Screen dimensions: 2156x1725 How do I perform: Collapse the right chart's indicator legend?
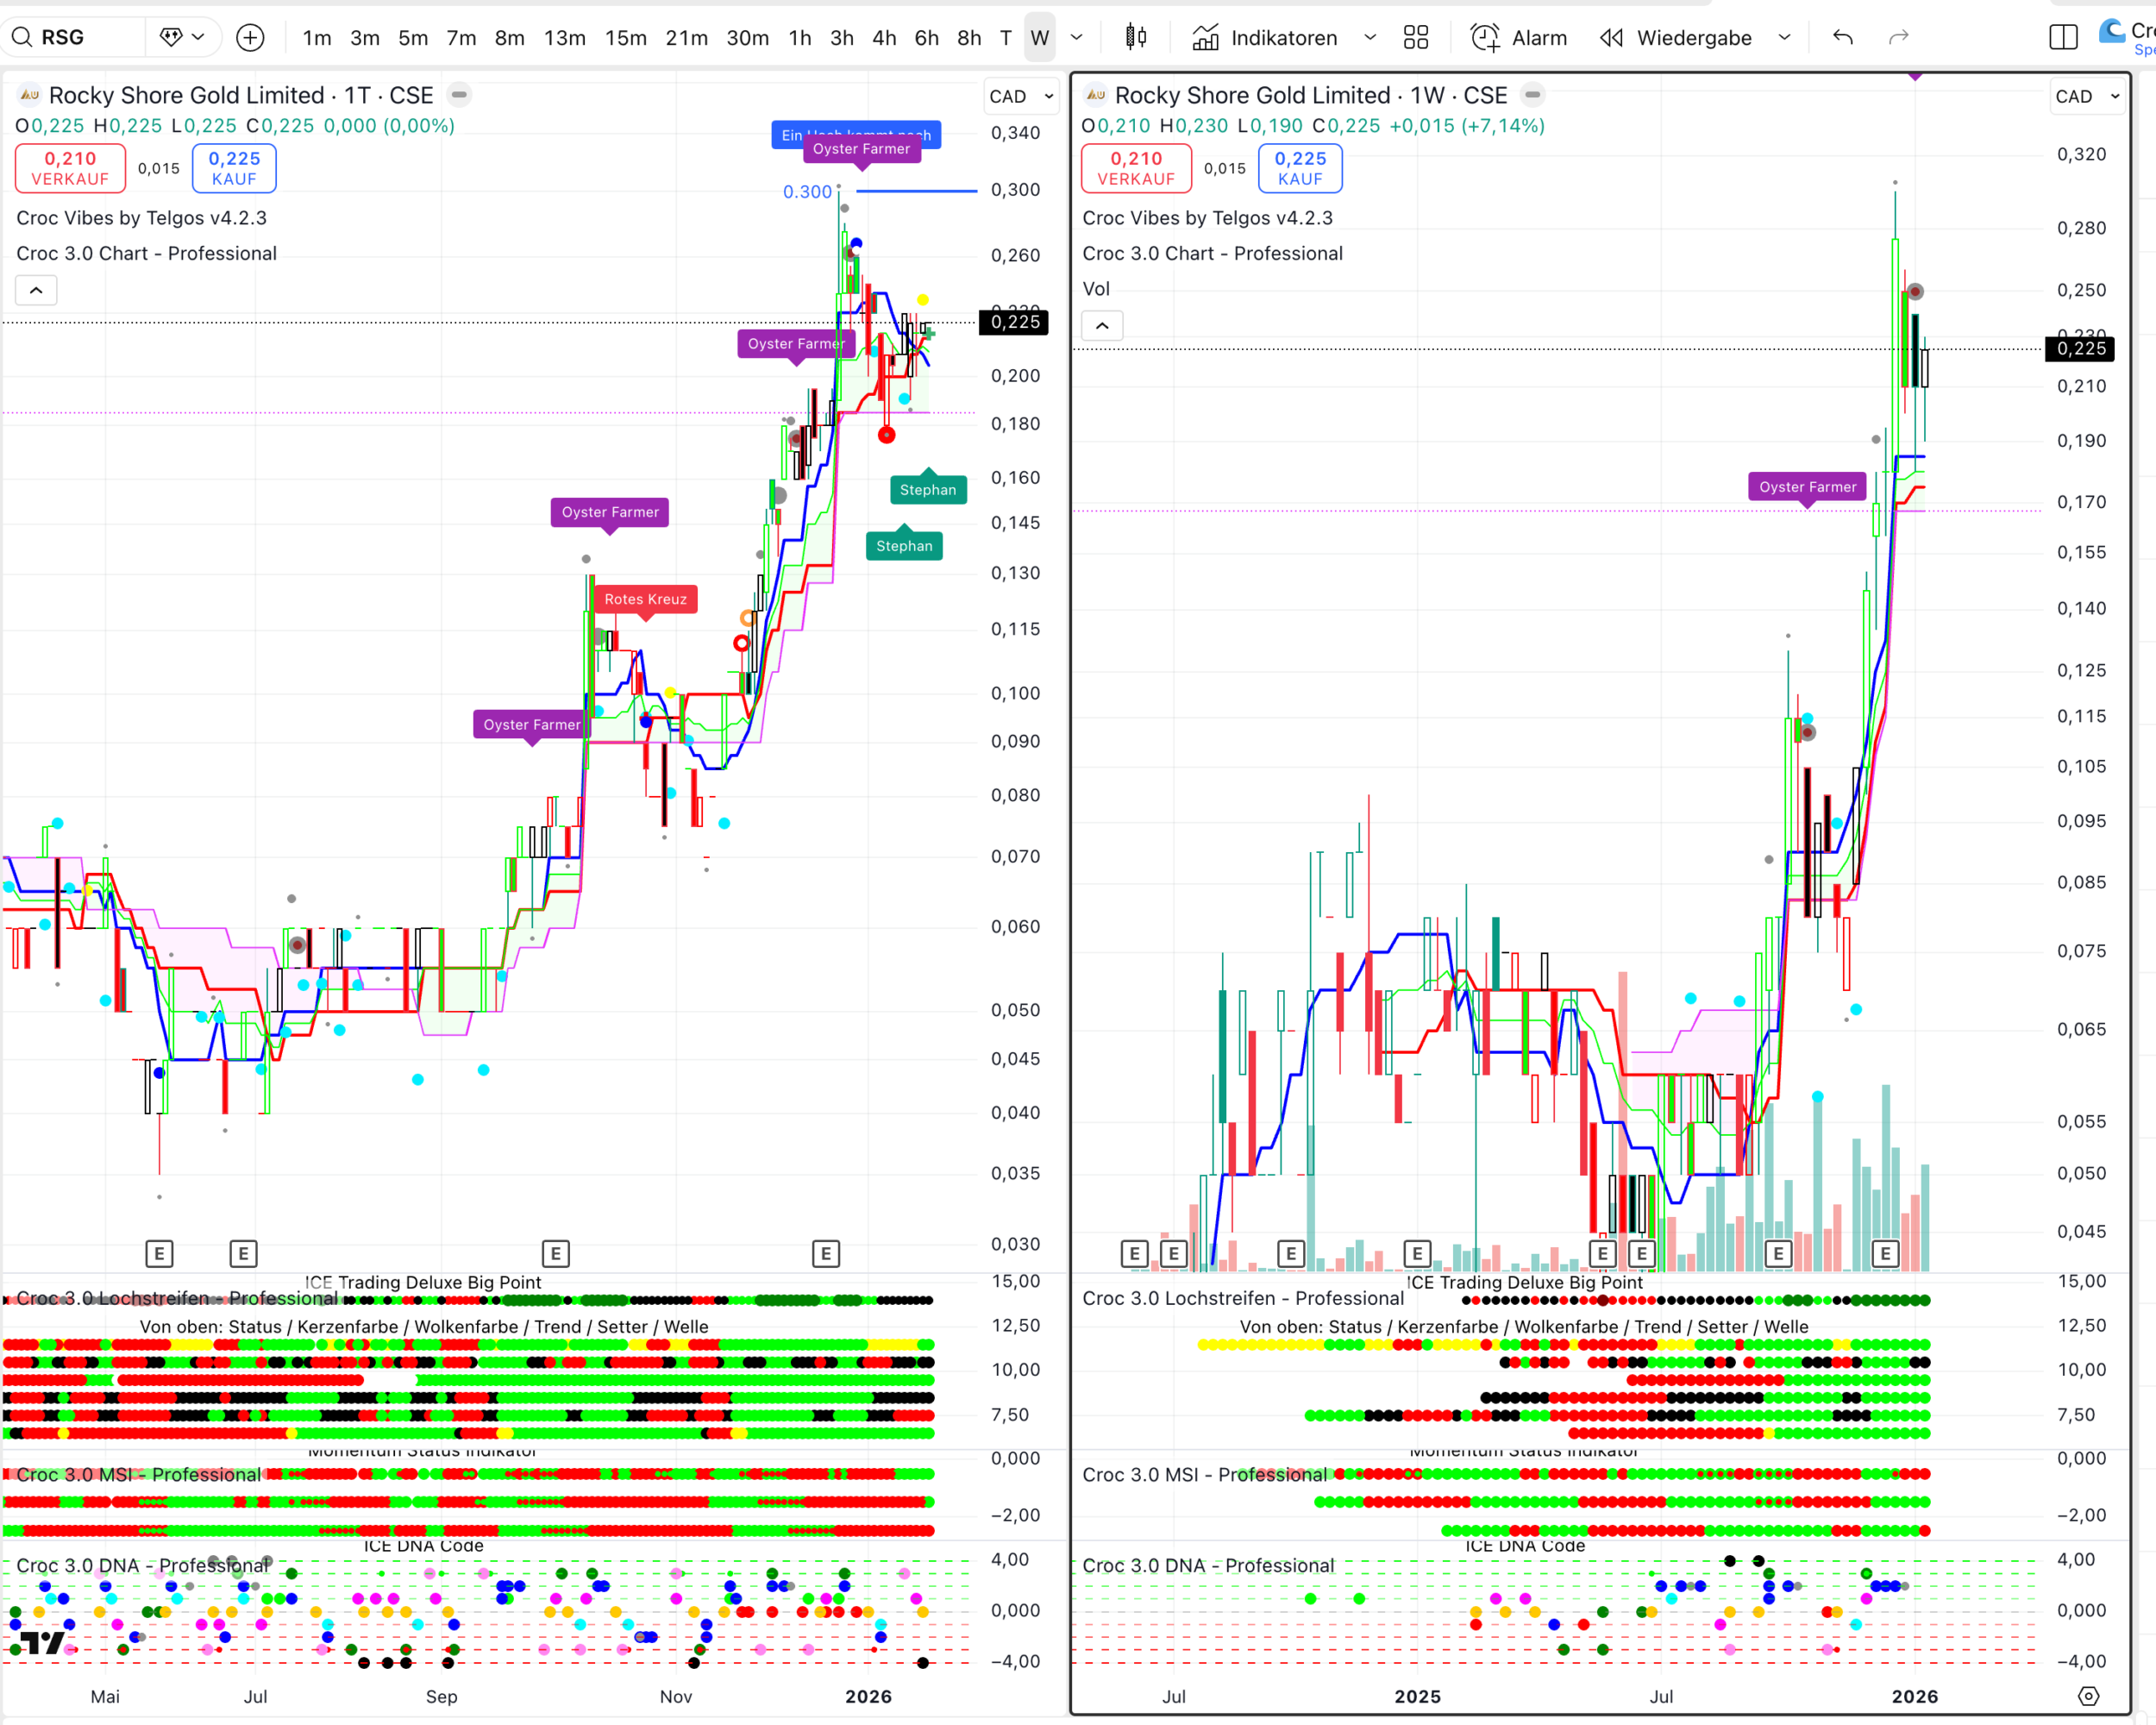pyautogui.click(x=1102, y=326)
